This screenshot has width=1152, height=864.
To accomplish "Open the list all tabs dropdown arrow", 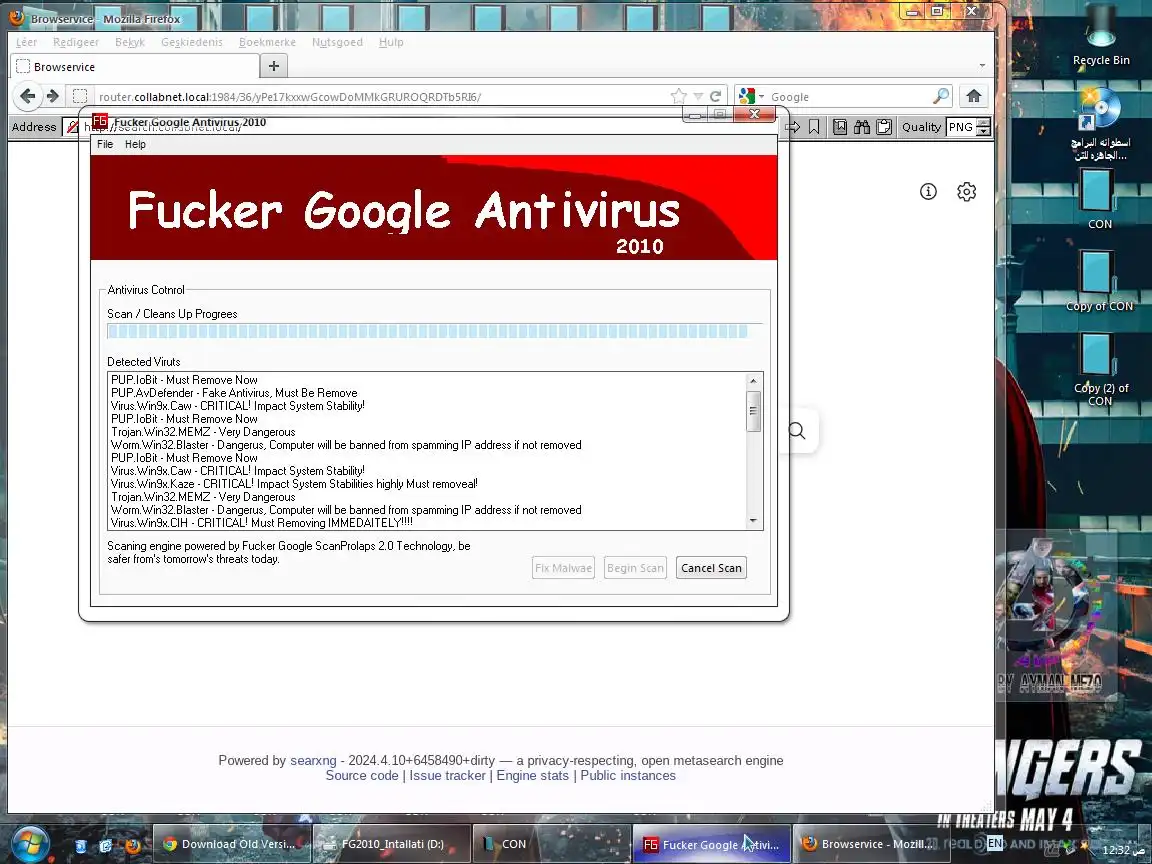I will (982, 65).
